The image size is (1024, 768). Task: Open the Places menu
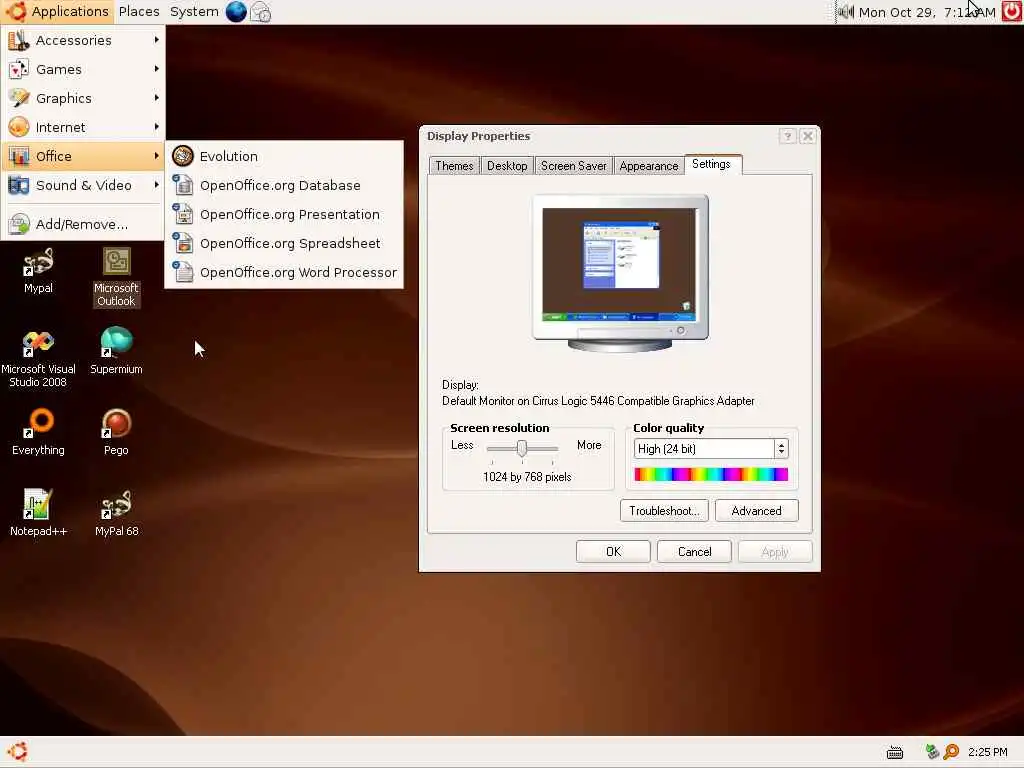(139, 12)
